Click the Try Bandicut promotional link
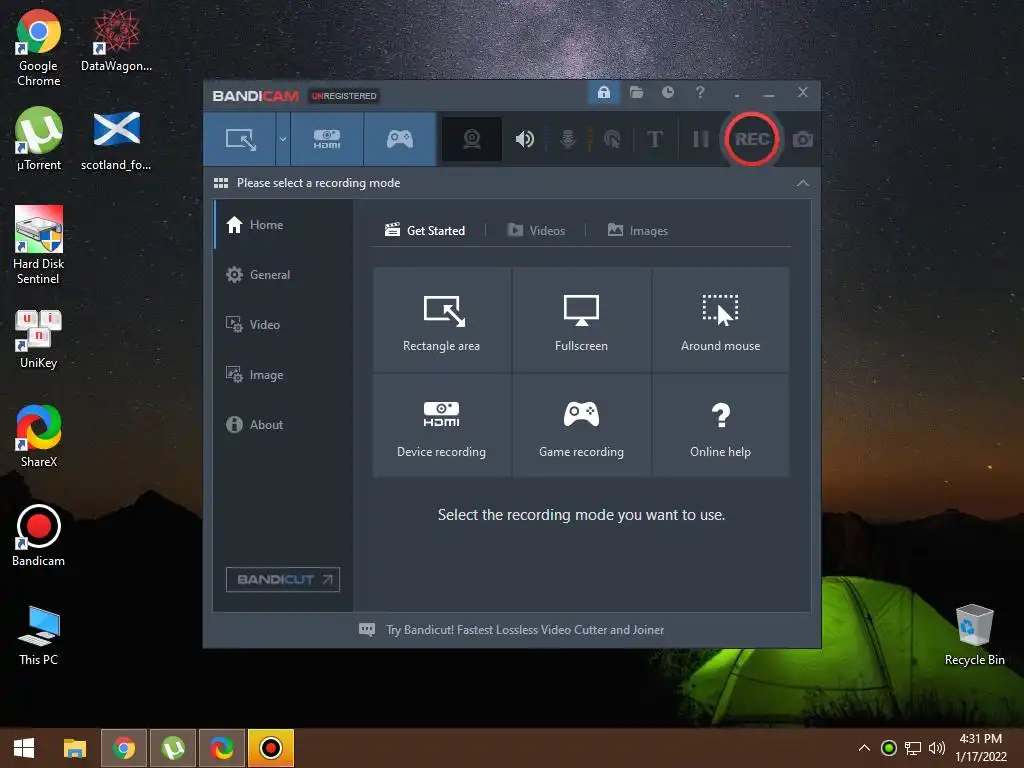 524,630
